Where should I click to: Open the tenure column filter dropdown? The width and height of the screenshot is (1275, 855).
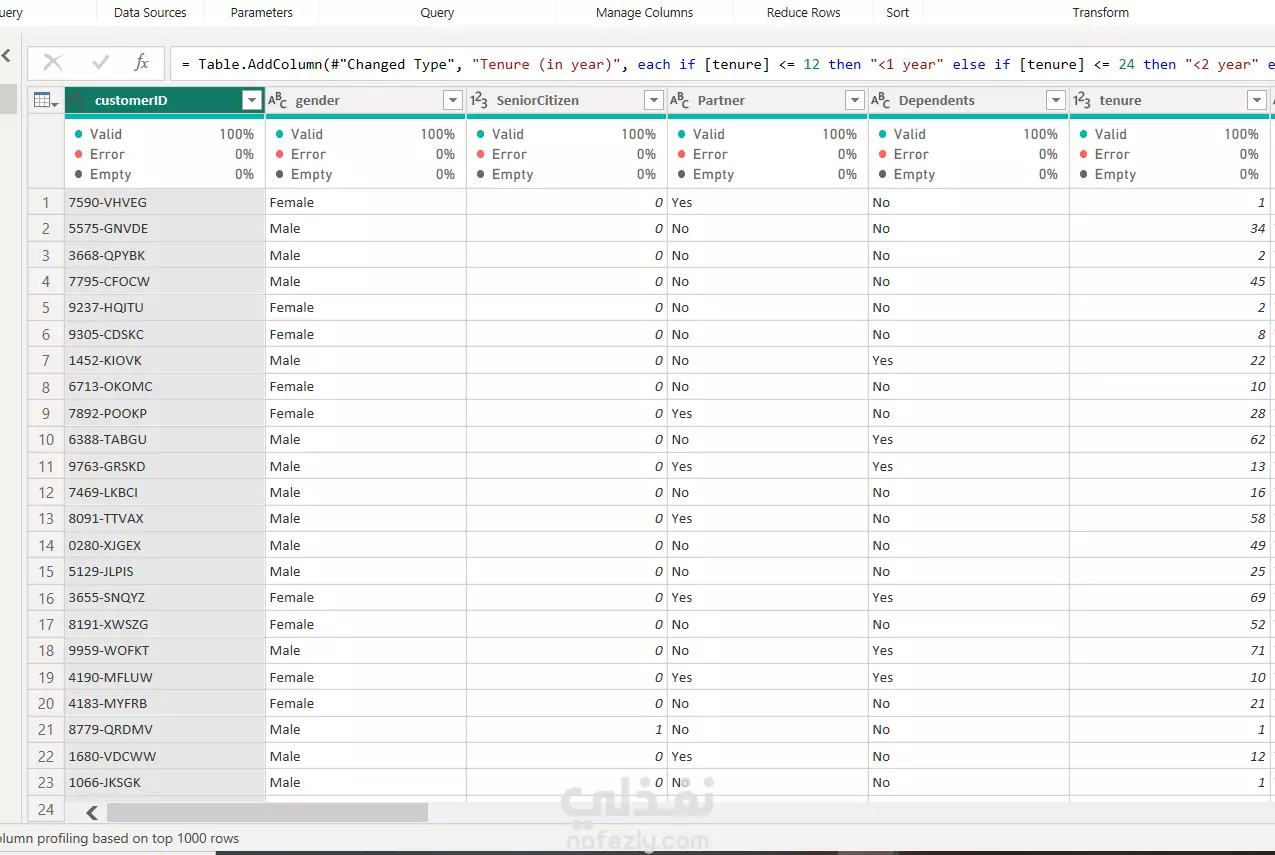click(1257, 100)
